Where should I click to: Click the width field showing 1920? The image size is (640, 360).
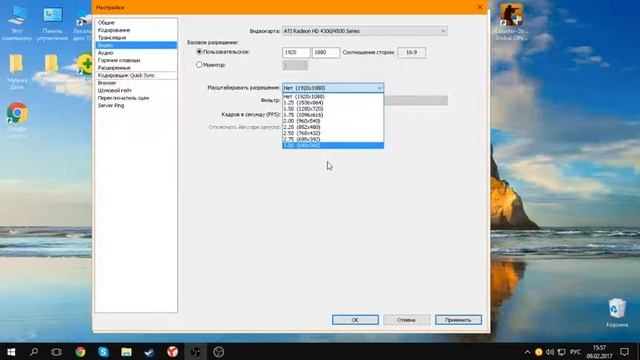pos(296,53)
